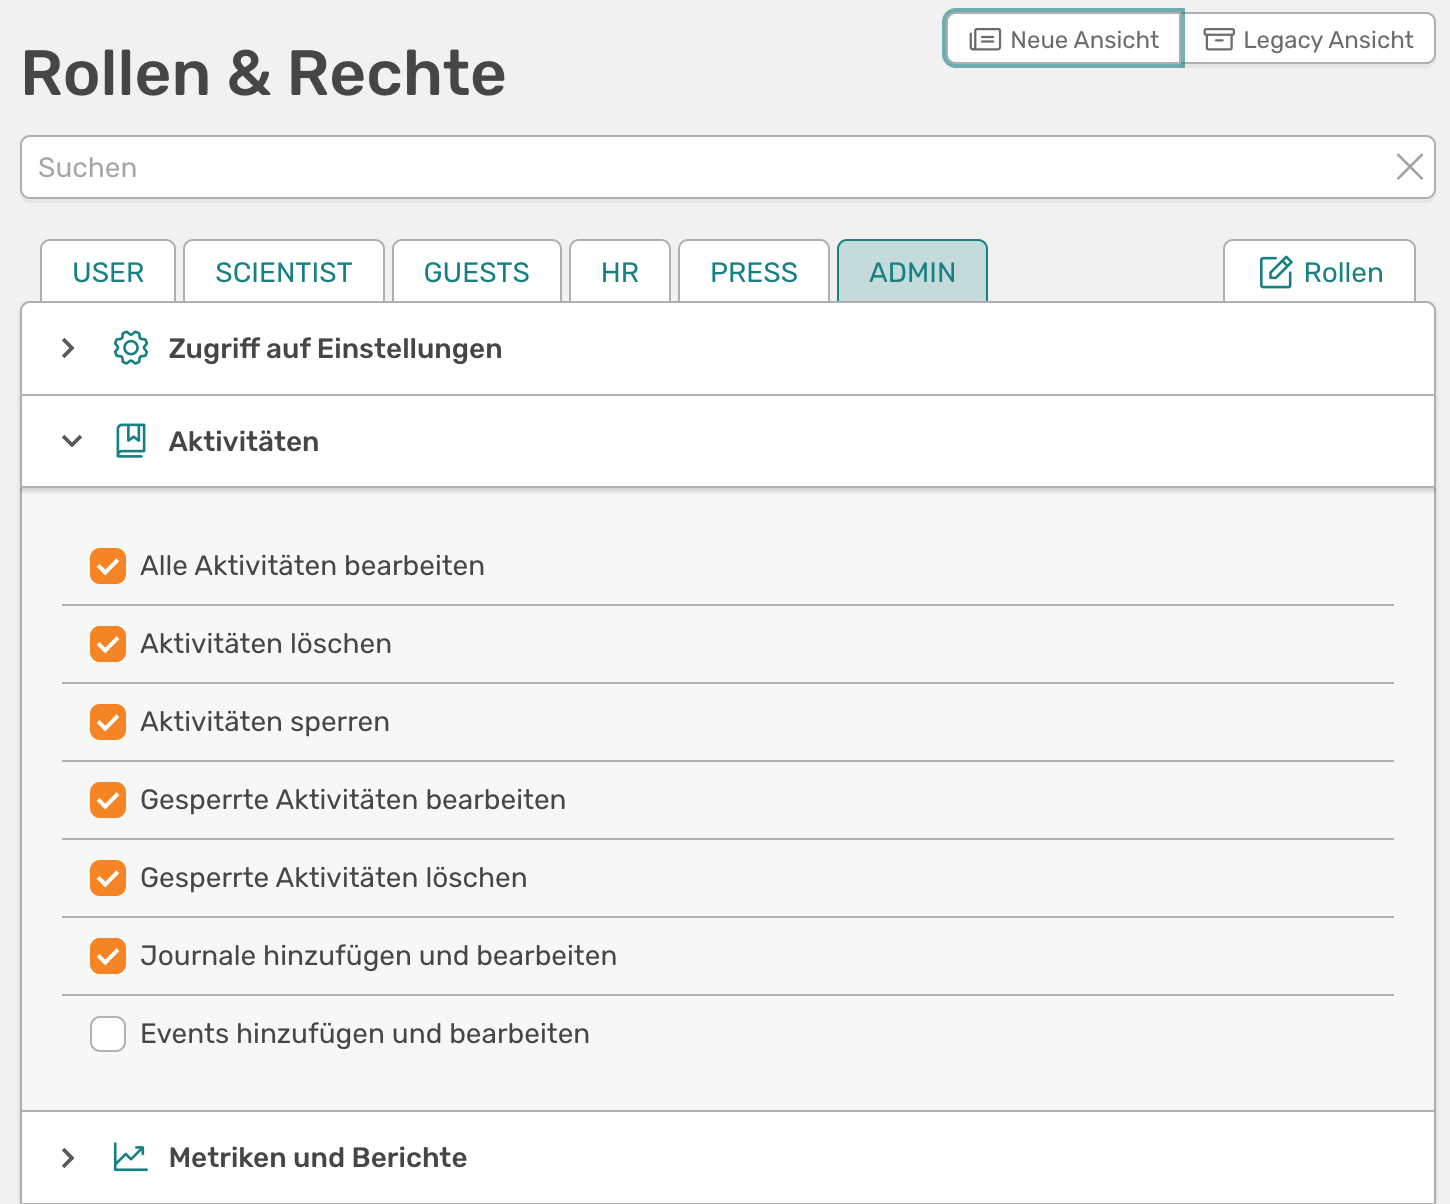Clear the search field using the X icon
The image size is (1450, 1204).
[x=1410, y=167]
